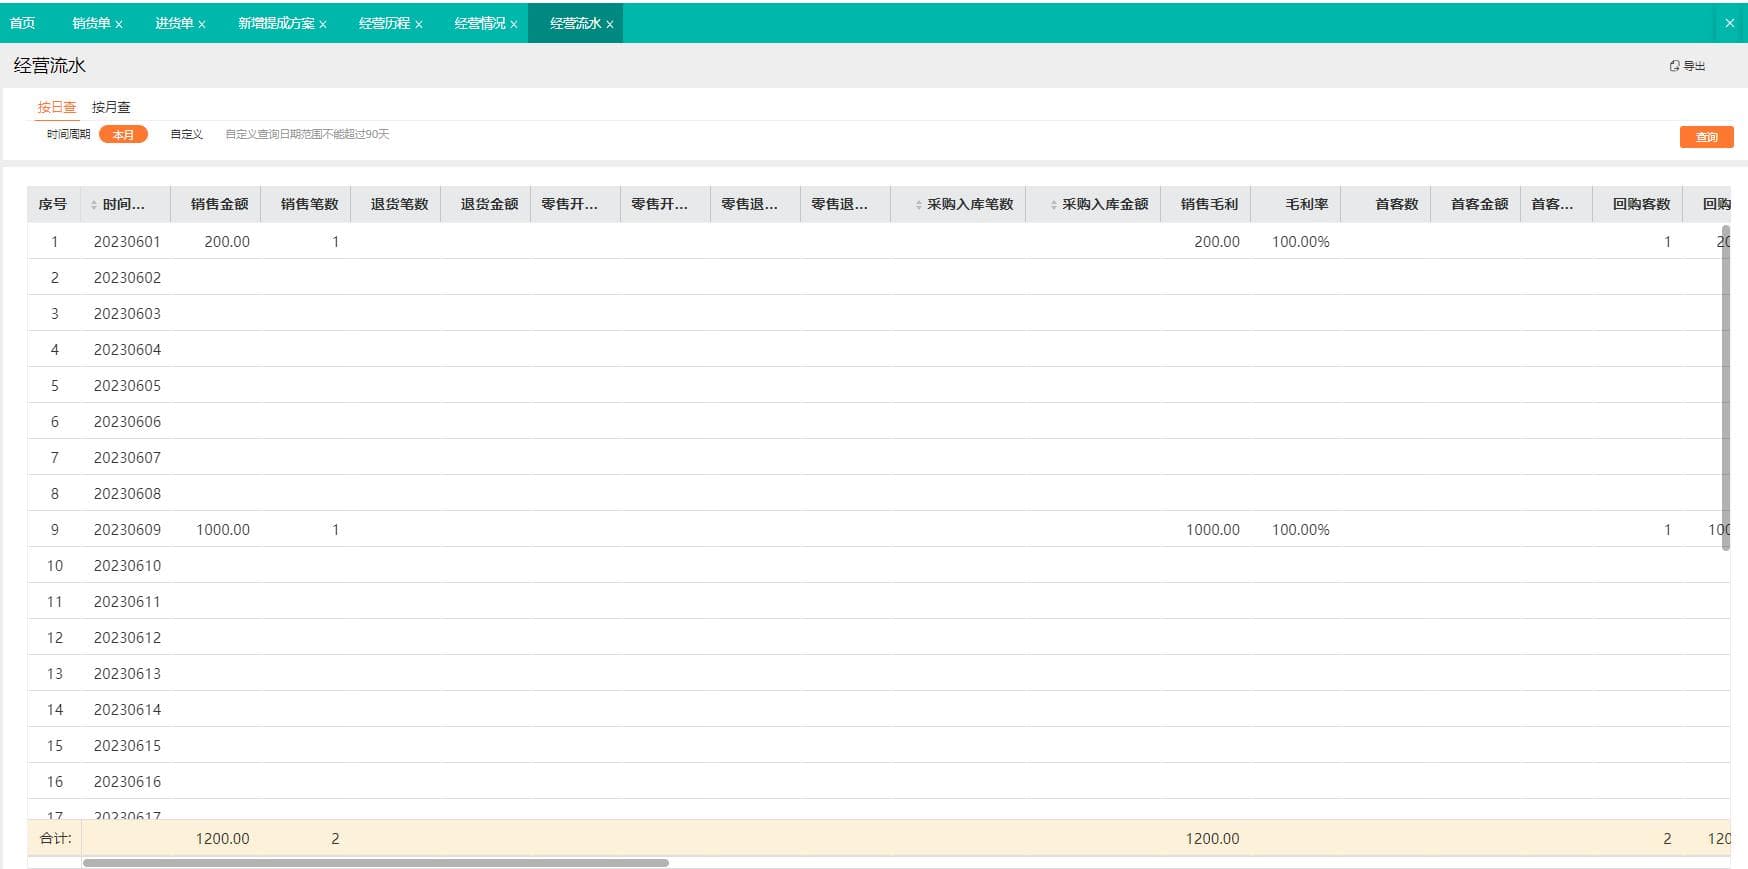Click the 序号 column header
This screenshot has height=869, width=1748.
53,204
